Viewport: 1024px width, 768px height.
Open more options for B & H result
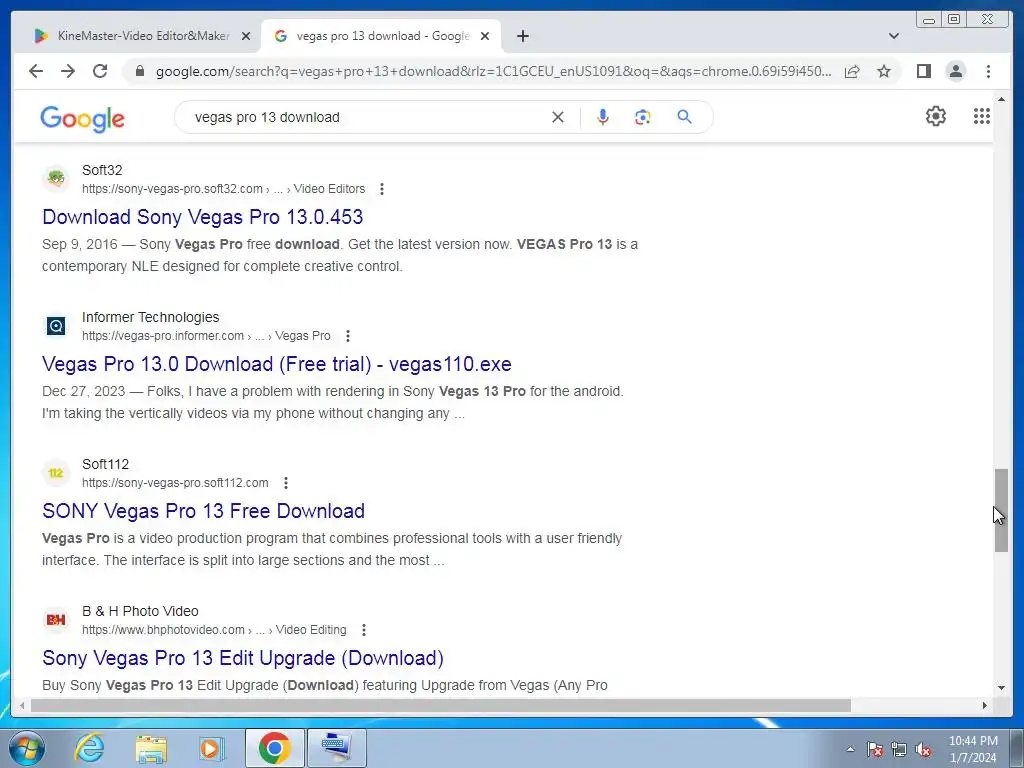tap(364, 630)
